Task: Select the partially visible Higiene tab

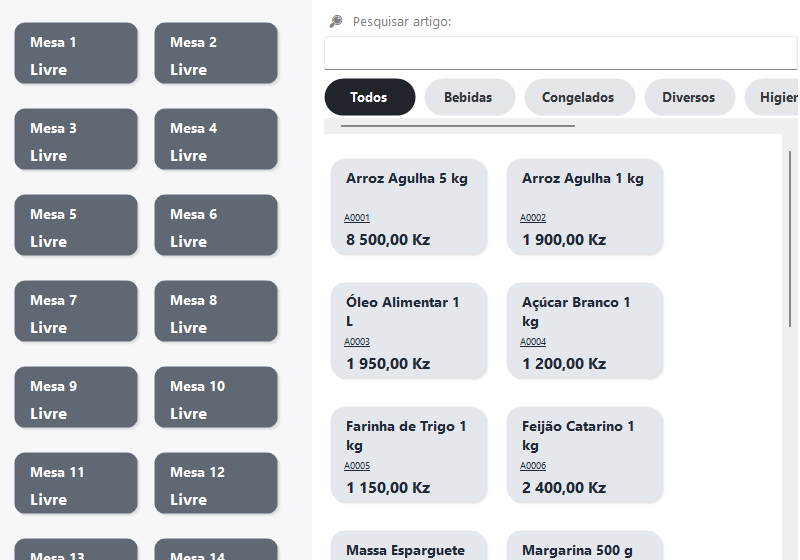Action: tap(772, 97)
